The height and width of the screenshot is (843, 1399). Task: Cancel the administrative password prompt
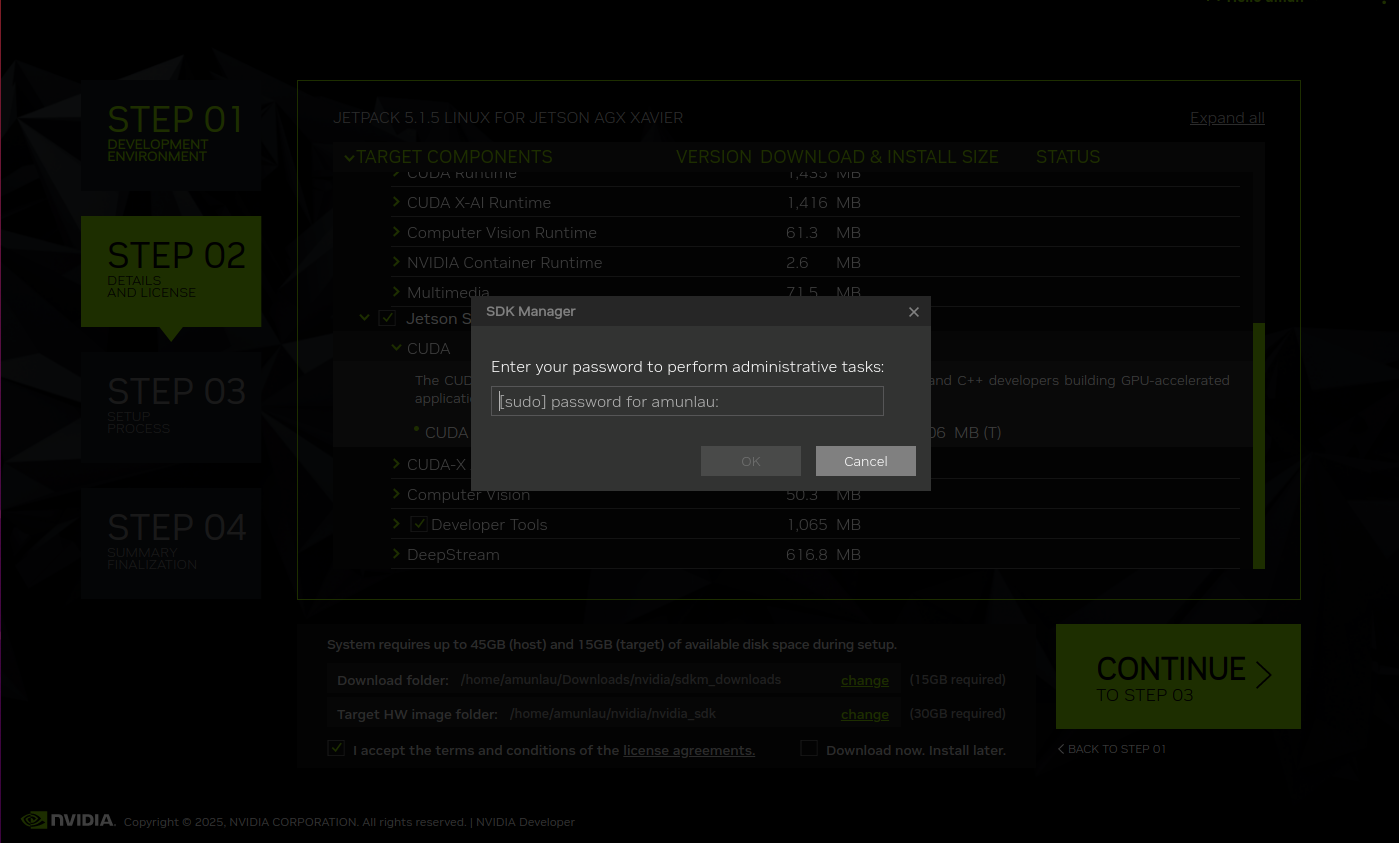click(865, 461)
